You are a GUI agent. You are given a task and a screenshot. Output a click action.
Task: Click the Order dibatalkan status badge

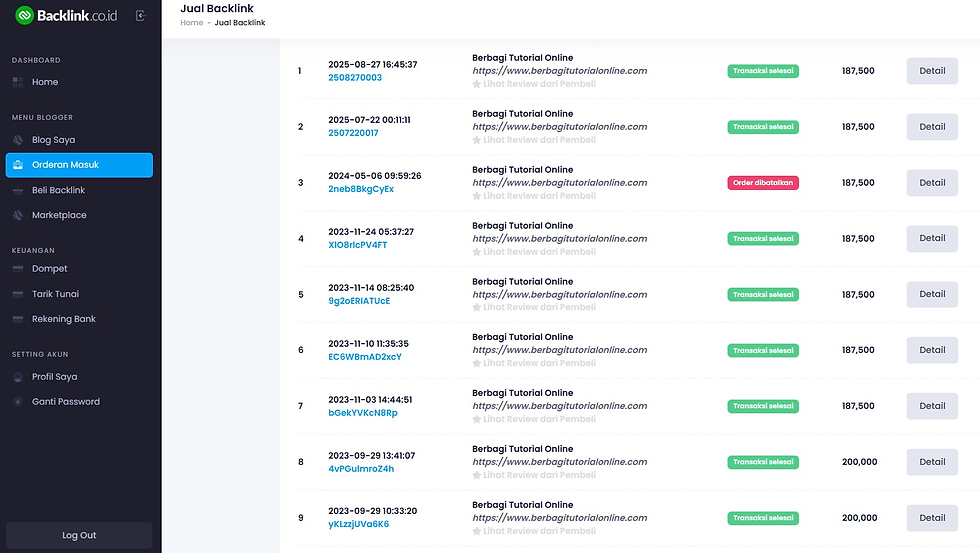coord(762,183)
